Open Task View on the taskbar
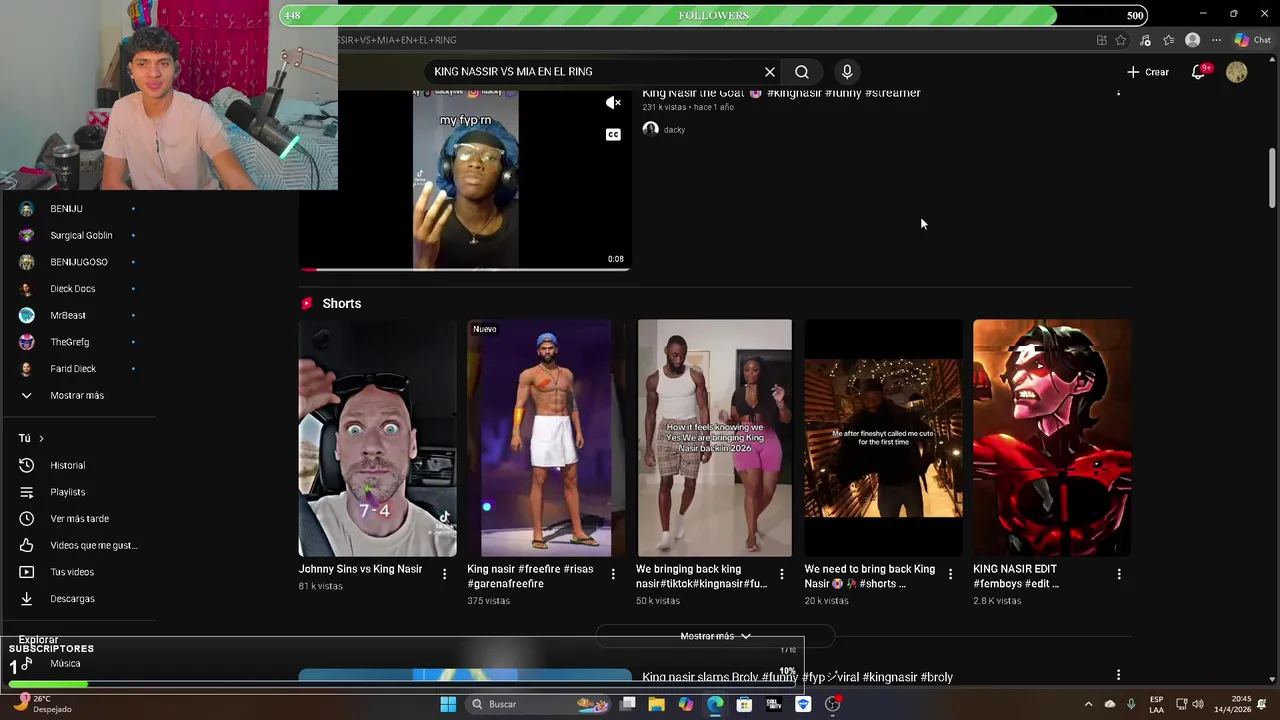1280x720 pixels. click(x=627, y=704)
